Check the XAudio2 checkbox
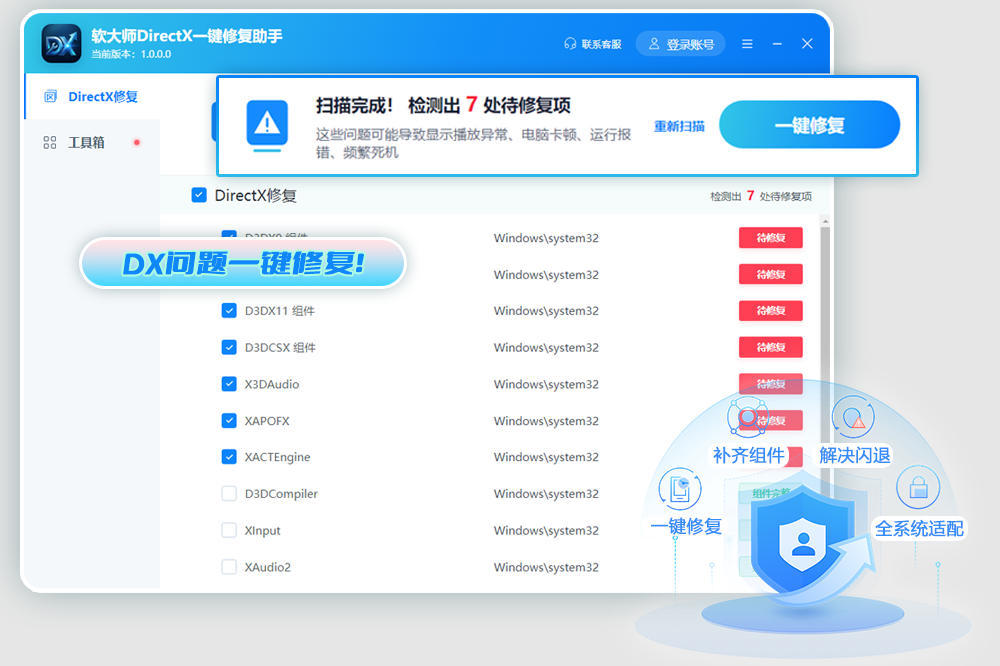 point(229,566)
